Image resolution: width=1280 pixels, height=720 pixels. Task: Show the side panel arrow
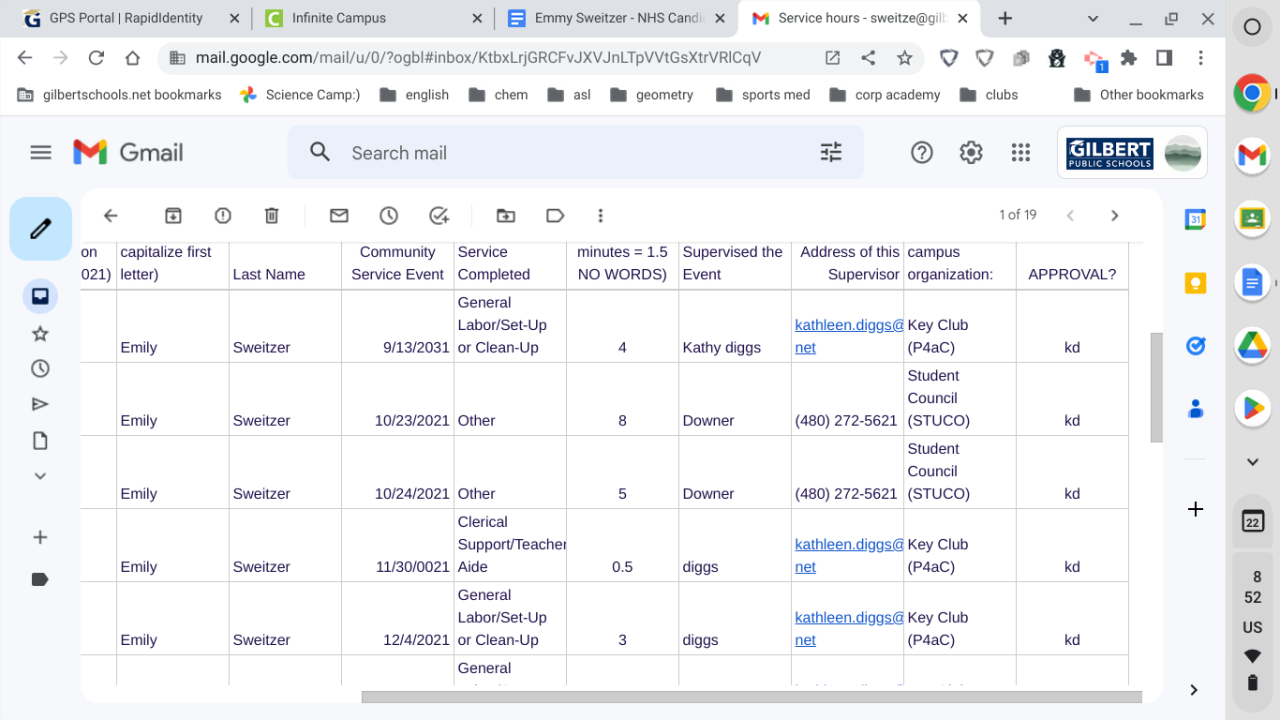click(1194, 689)
